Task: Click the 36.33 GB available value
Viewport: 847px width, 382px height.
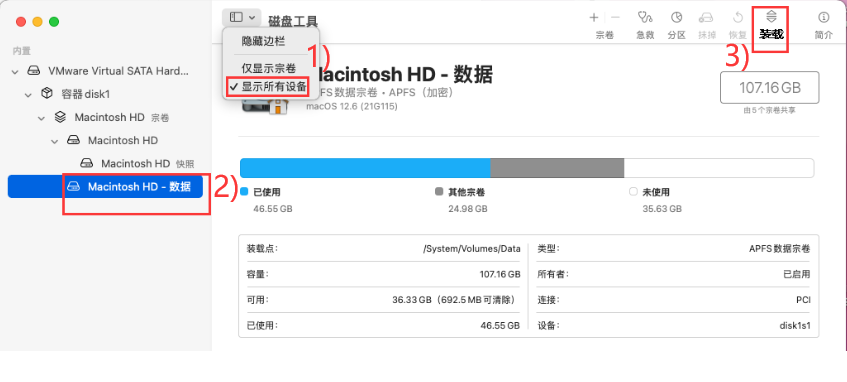Action: pos(456,300)
